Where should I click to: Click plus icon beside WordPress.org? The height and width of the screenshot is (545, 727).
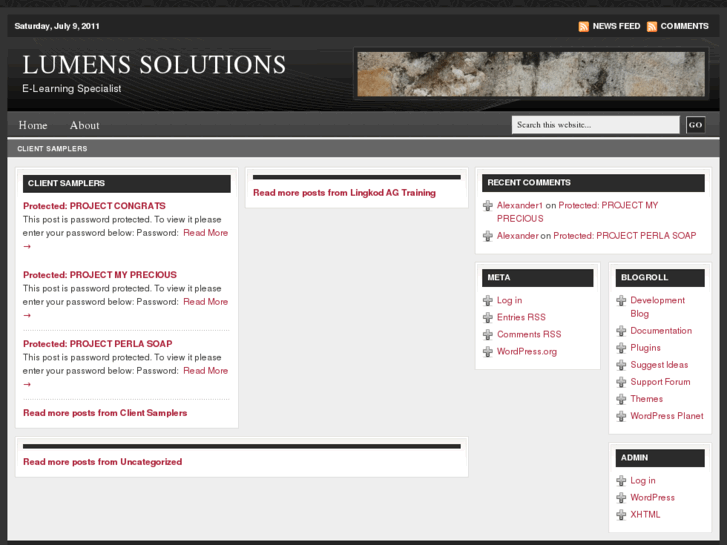pyautogui.click(x=488, y=352)
